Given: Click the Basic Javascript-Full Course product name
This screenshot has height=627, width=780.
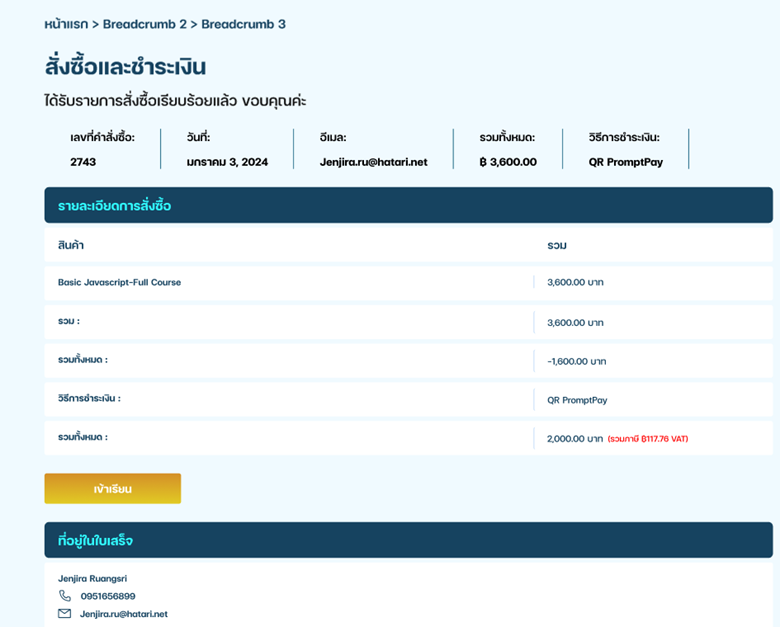Looking at the screenshot, I should tap(119, 282).
